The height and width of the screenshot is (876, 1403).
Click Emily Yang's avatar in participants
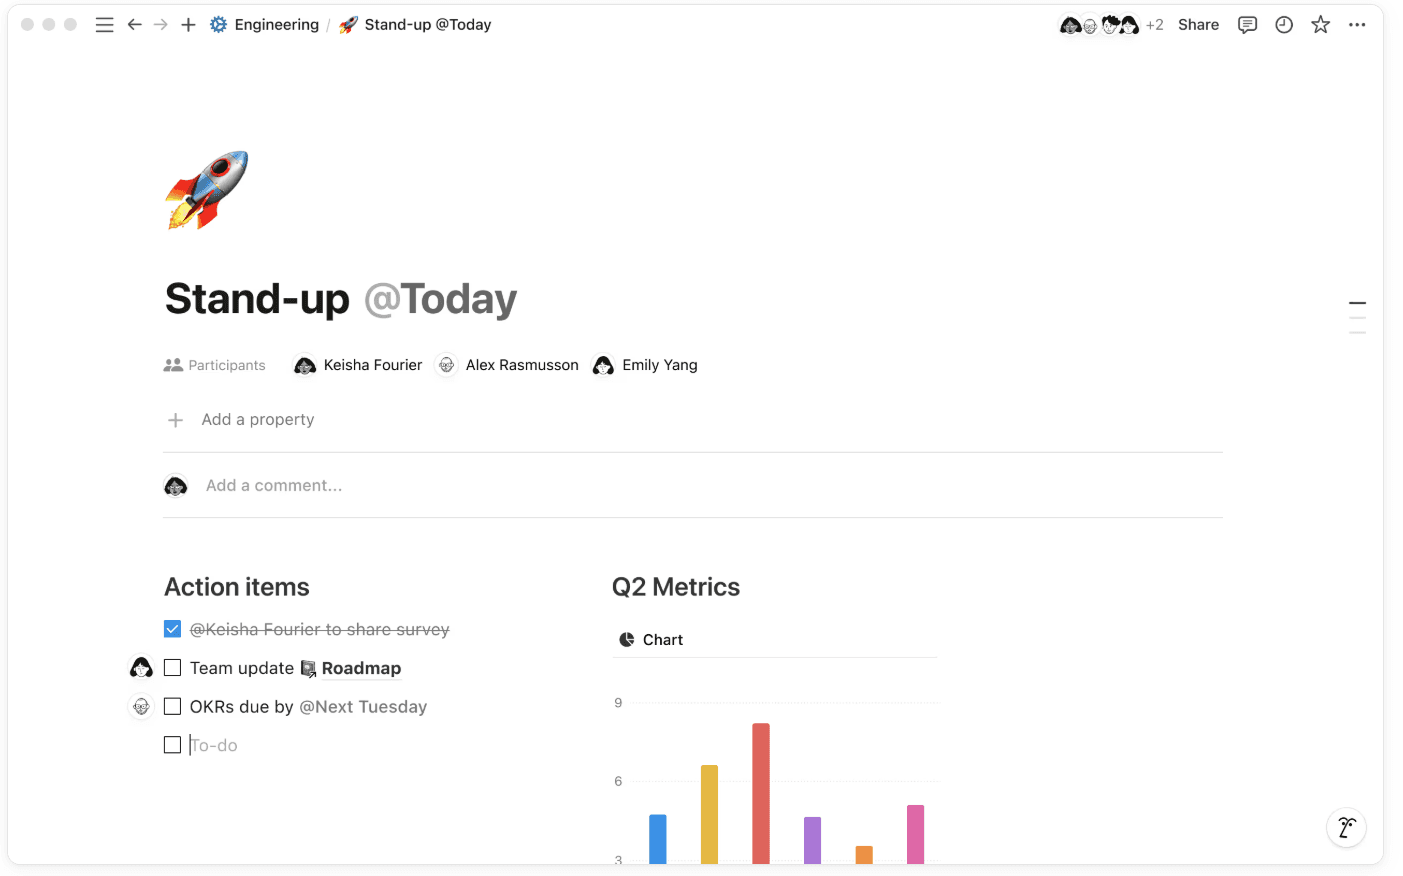603,366
